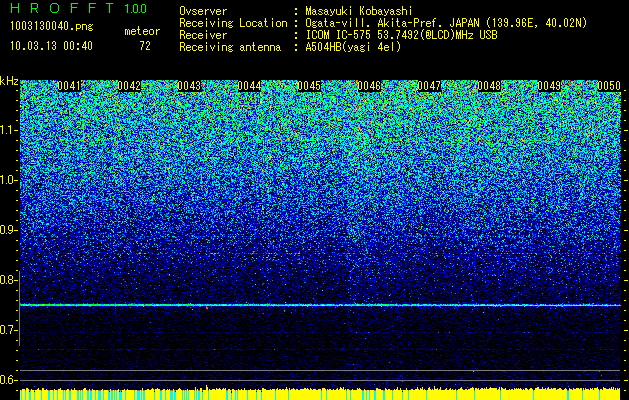
Task: Click the ICOM IC-575 53.7492 MHz receiver text
Action: point(402,35)
